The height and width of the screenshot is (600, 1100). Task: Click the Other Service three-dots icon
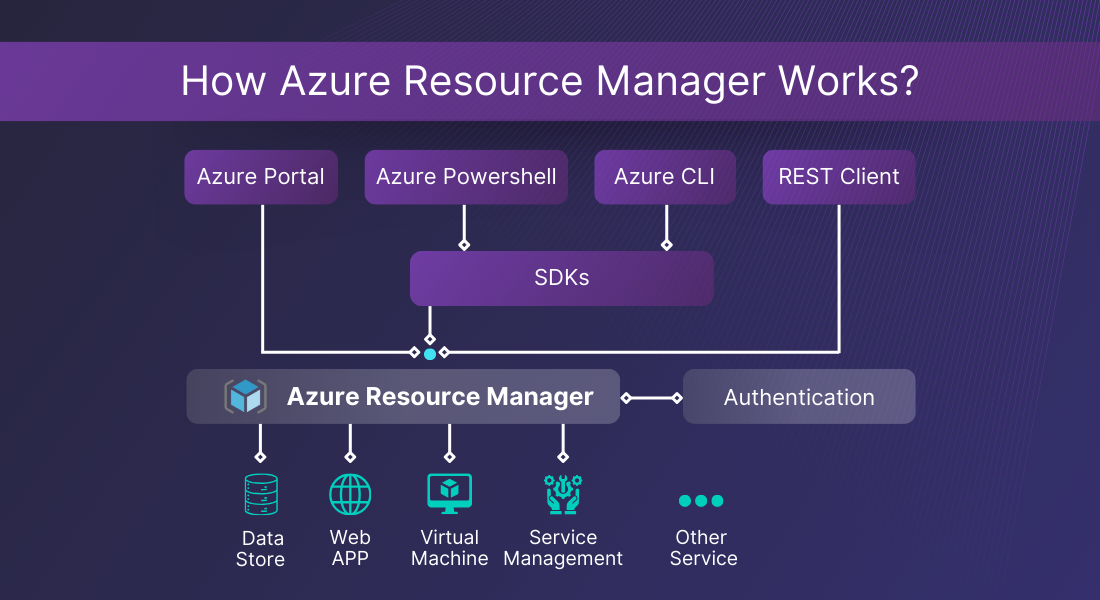point(701,500)
